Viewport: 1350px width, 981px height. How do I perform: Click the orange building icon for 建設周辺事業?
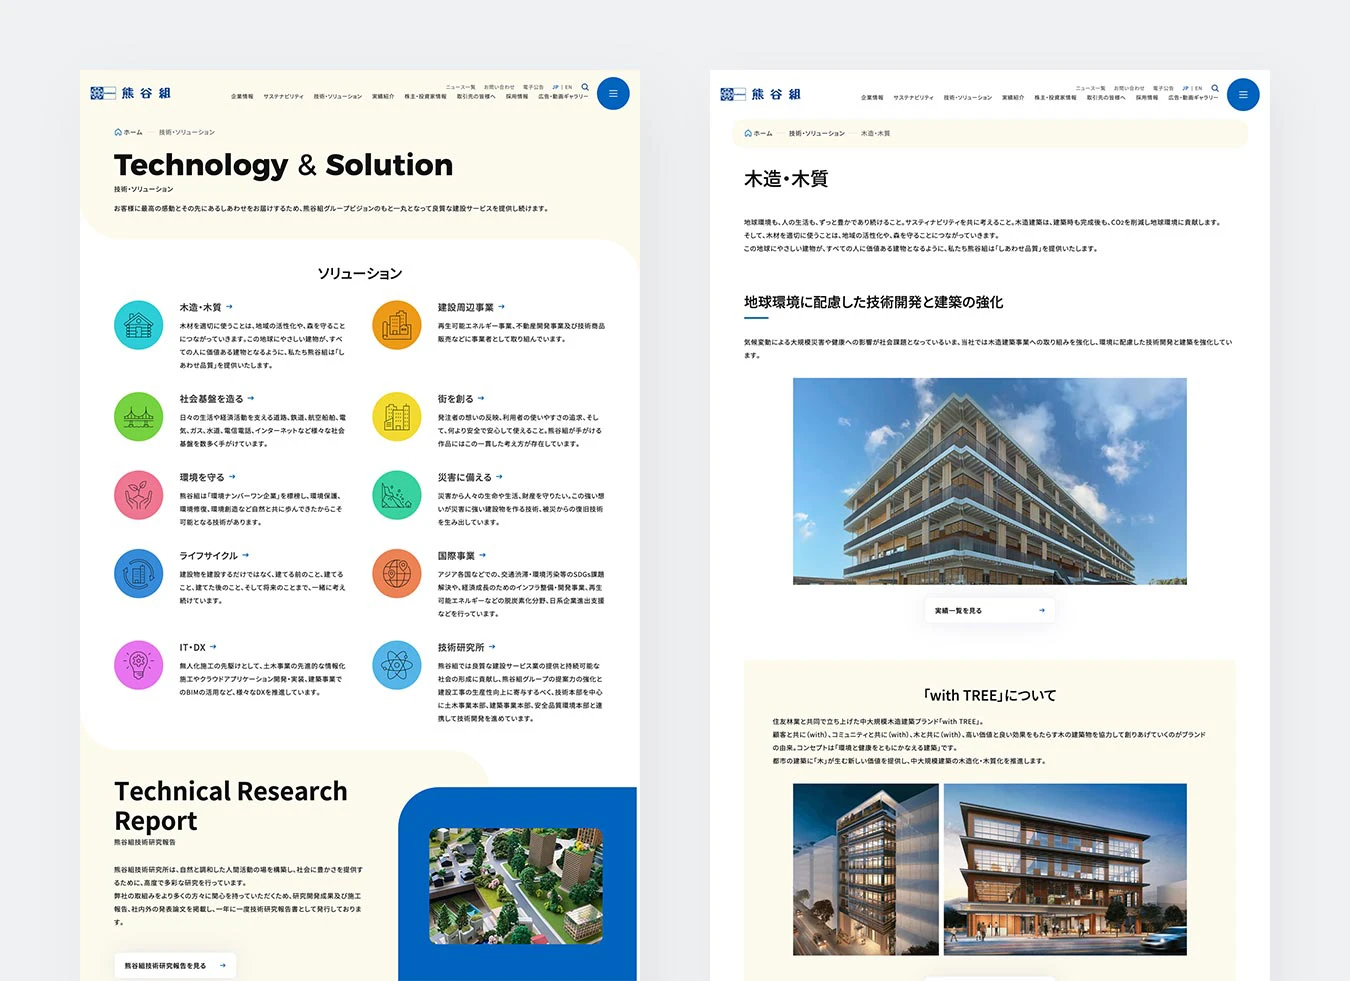pos(397,325)
